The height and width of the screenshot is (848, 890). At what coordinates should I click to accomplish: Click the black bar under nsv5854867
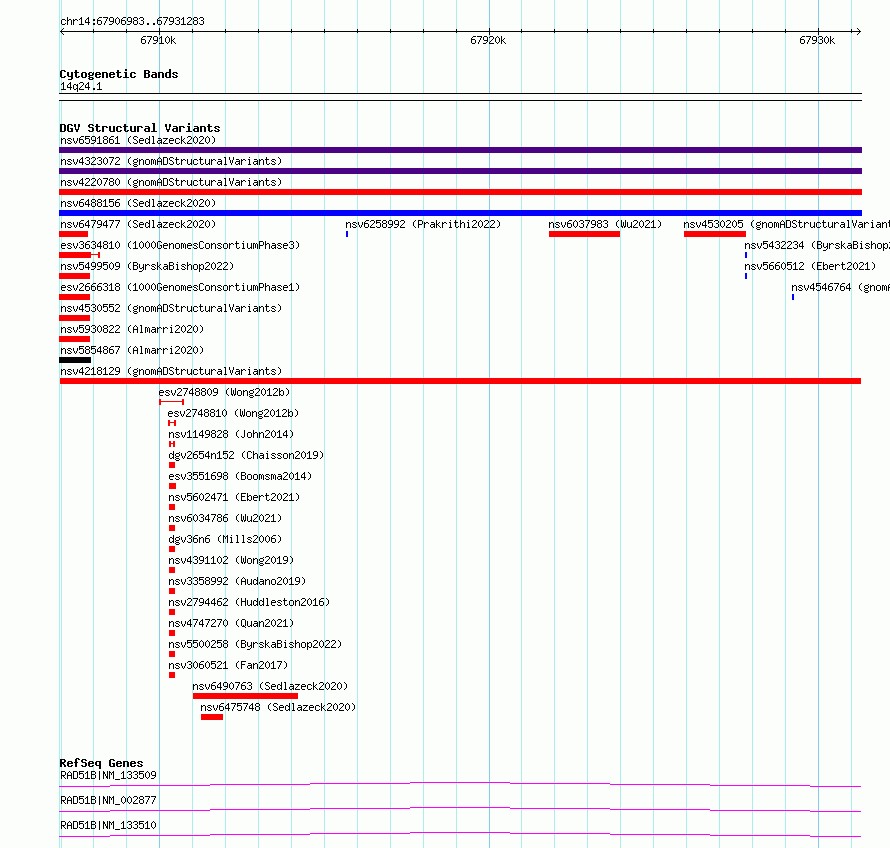[75, 360]
